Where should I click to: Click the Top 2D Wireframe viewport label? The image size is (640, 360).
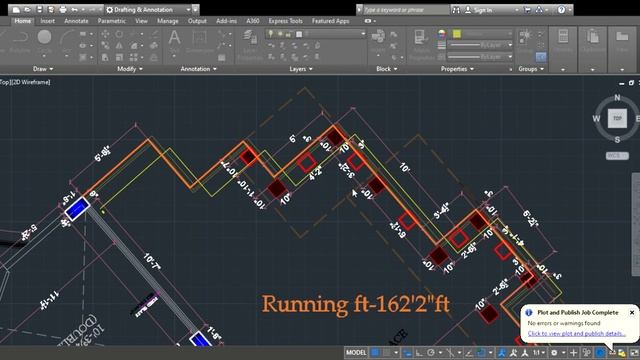click(x=25, y=82)
